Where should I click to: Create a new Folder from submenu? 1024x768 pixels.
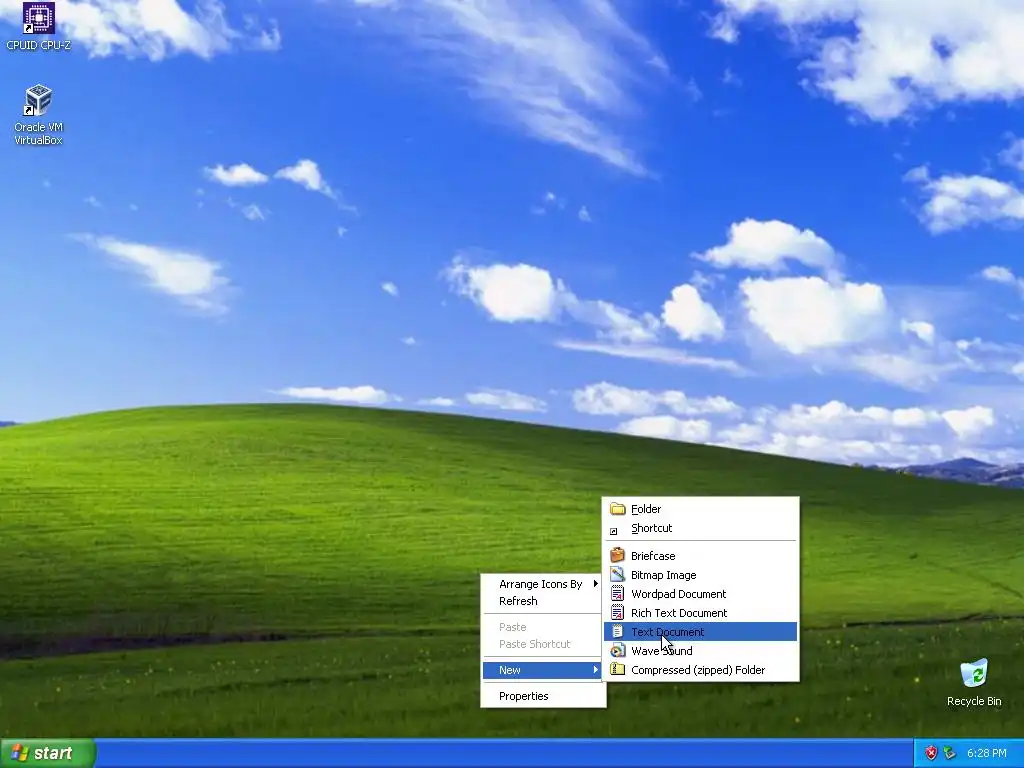point(700,509)
